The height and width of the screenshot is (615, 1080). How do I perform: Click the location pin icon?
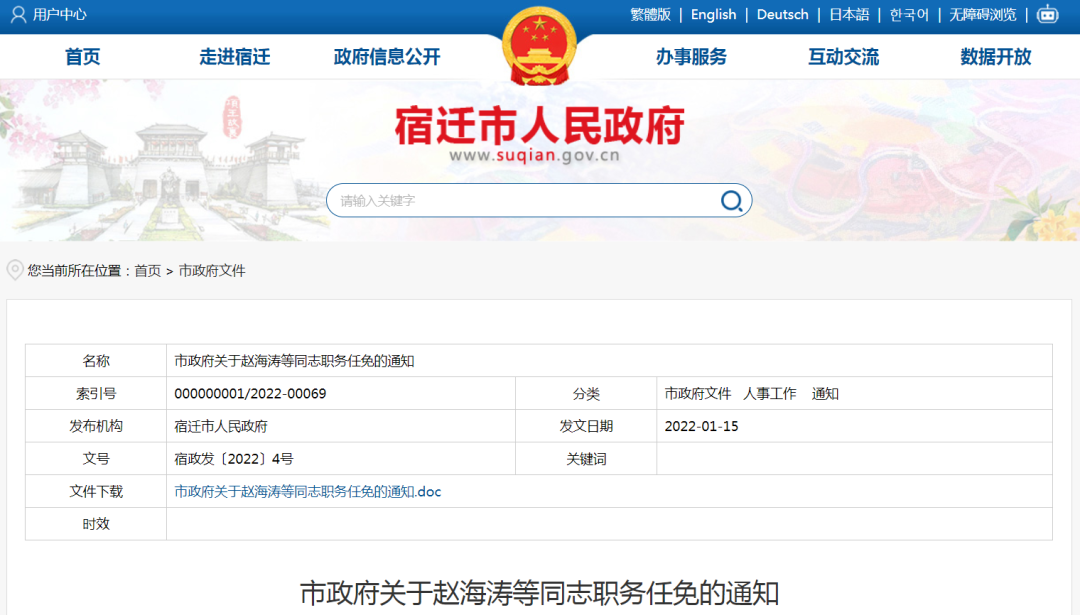pos(15,270)
